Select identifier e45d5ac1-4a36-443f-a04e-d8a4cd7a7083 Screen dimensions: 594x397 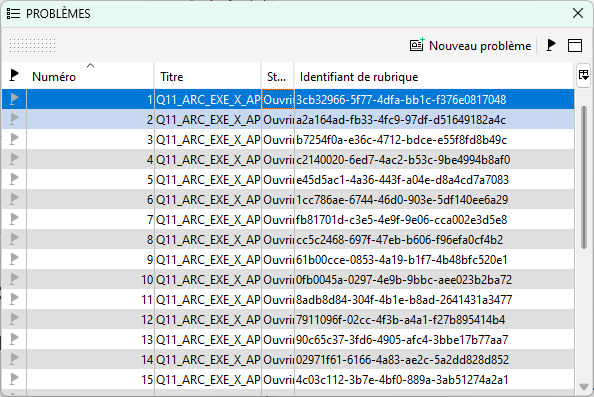pyautogui.click(x=402, y=180)
